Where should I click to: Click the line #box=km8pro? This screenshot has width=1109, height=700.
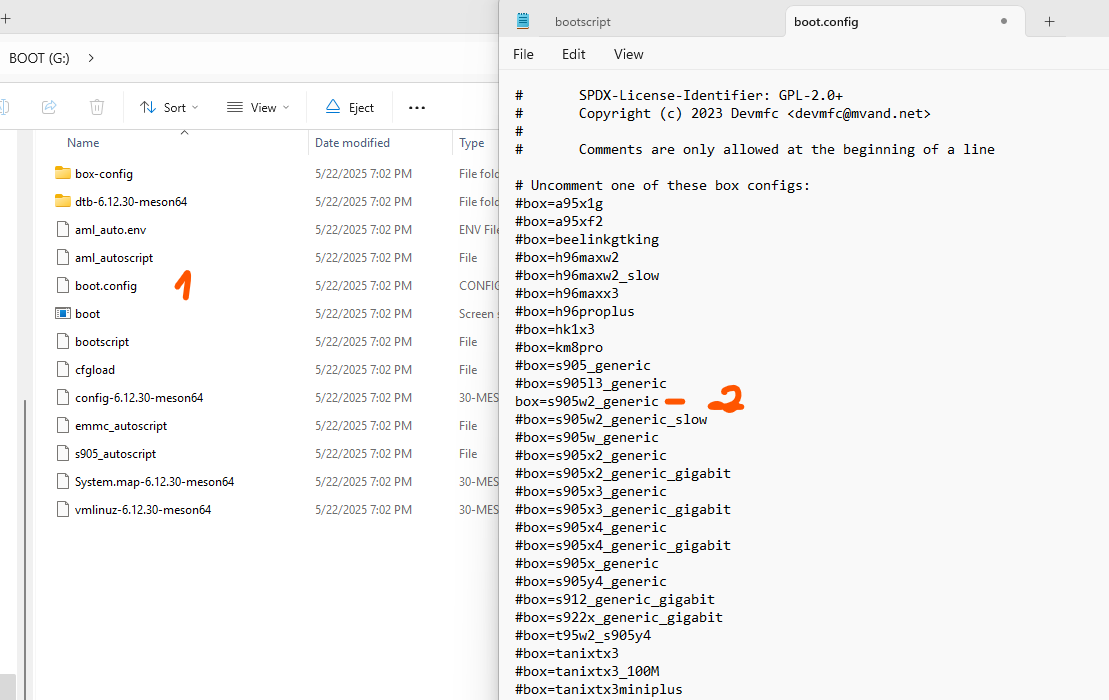[x=559, y=348]
